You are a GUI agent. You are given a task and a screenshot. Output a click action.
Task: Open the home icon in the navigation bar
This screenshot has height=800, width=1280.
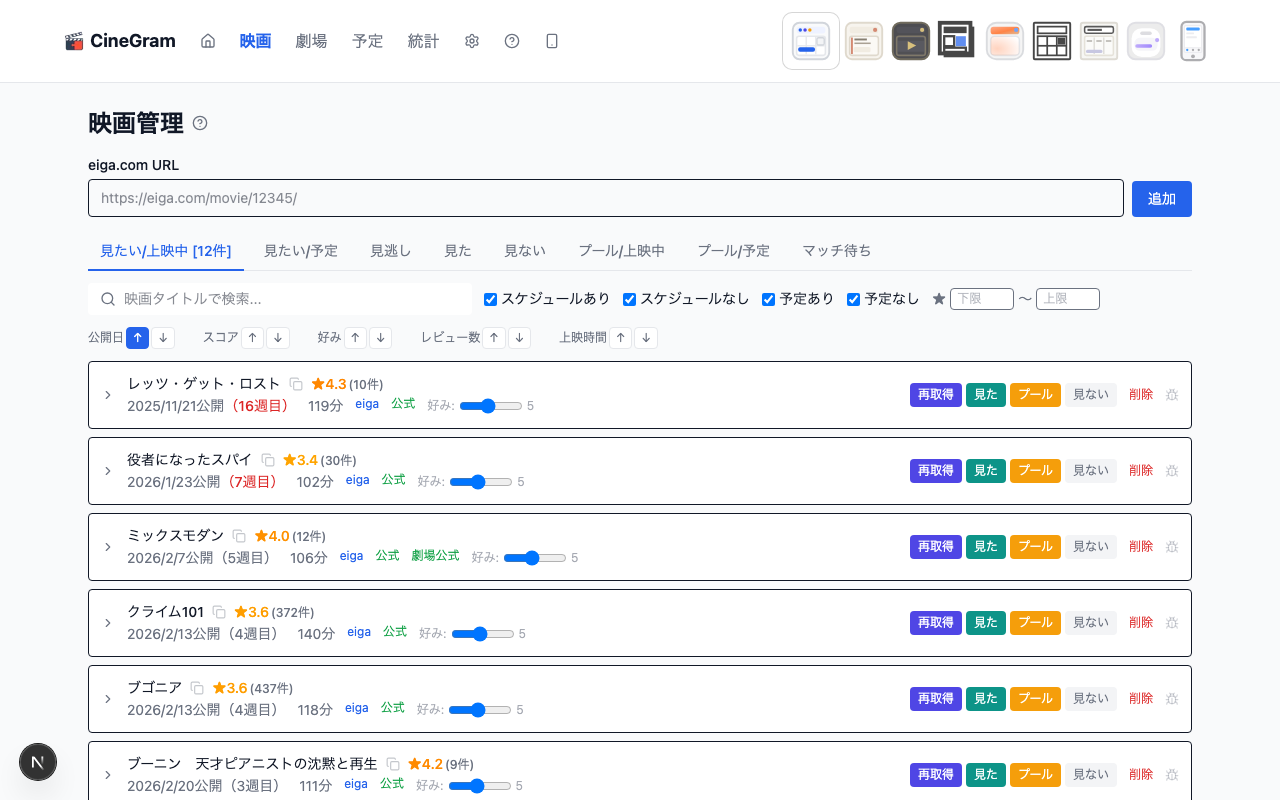click(207, 41)
